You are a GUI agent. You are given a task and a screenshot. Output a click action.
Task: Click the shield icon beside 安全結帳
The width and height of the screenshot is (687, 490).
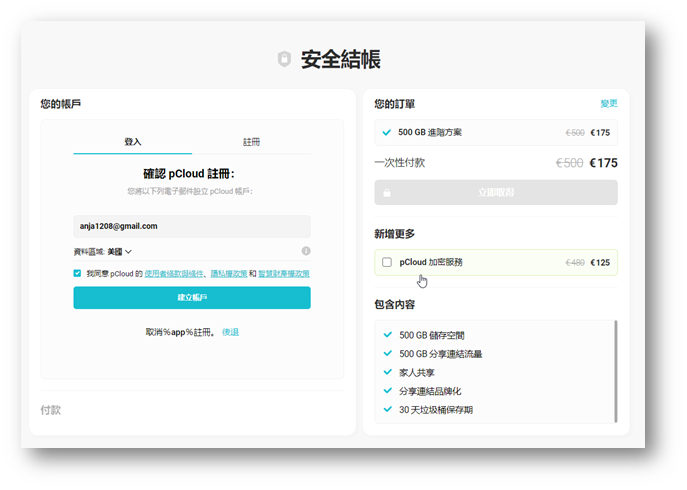tap(284, 60)
